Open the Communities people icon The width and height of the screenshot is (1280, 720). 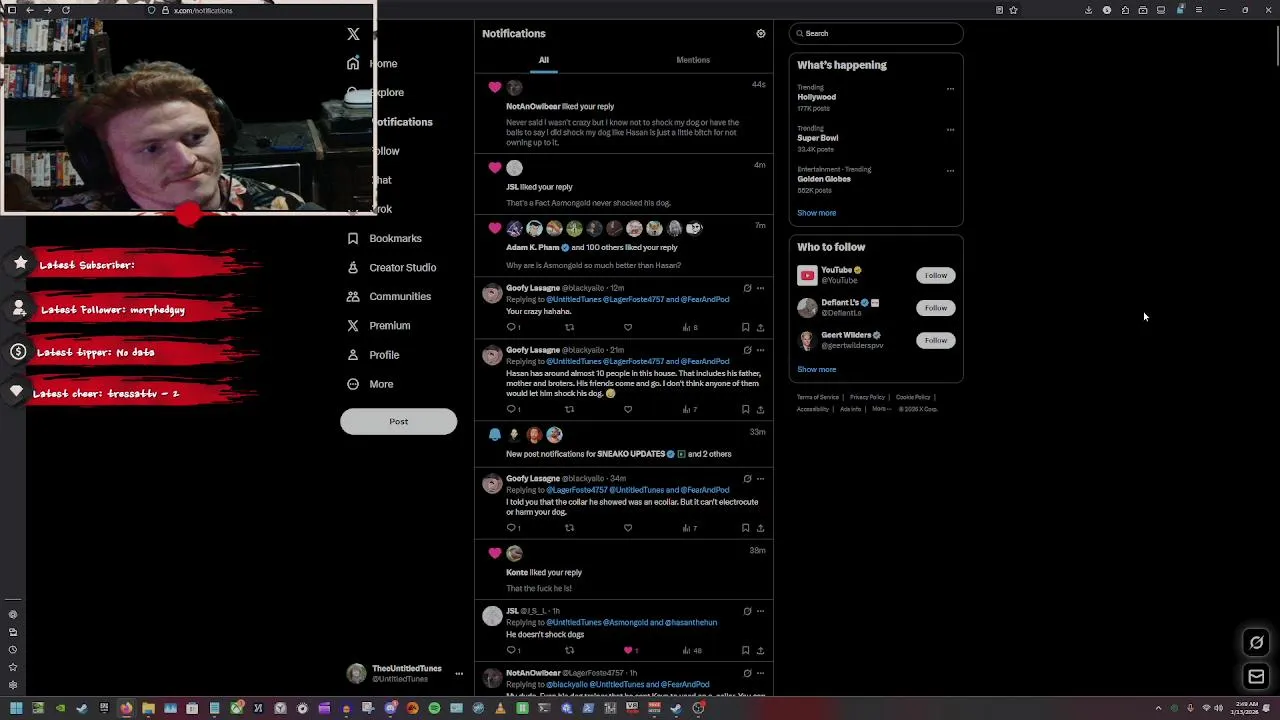click(x=353, y=296)
